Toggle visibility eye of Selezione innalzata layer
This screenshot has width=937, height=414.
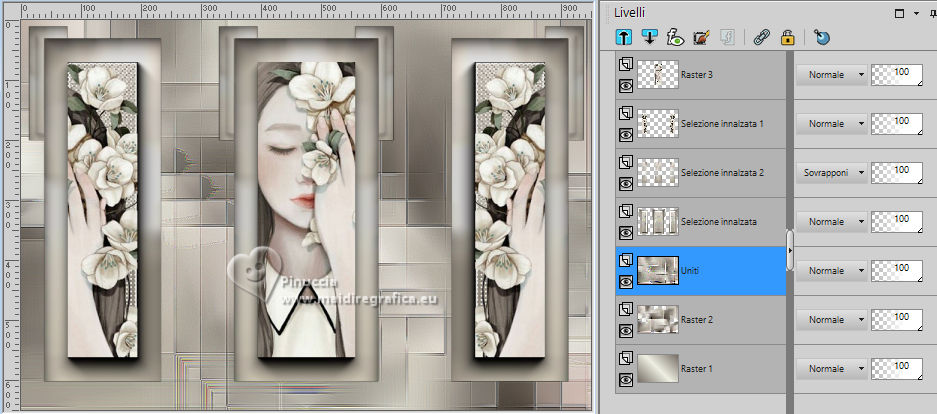[x=626, y=233]
